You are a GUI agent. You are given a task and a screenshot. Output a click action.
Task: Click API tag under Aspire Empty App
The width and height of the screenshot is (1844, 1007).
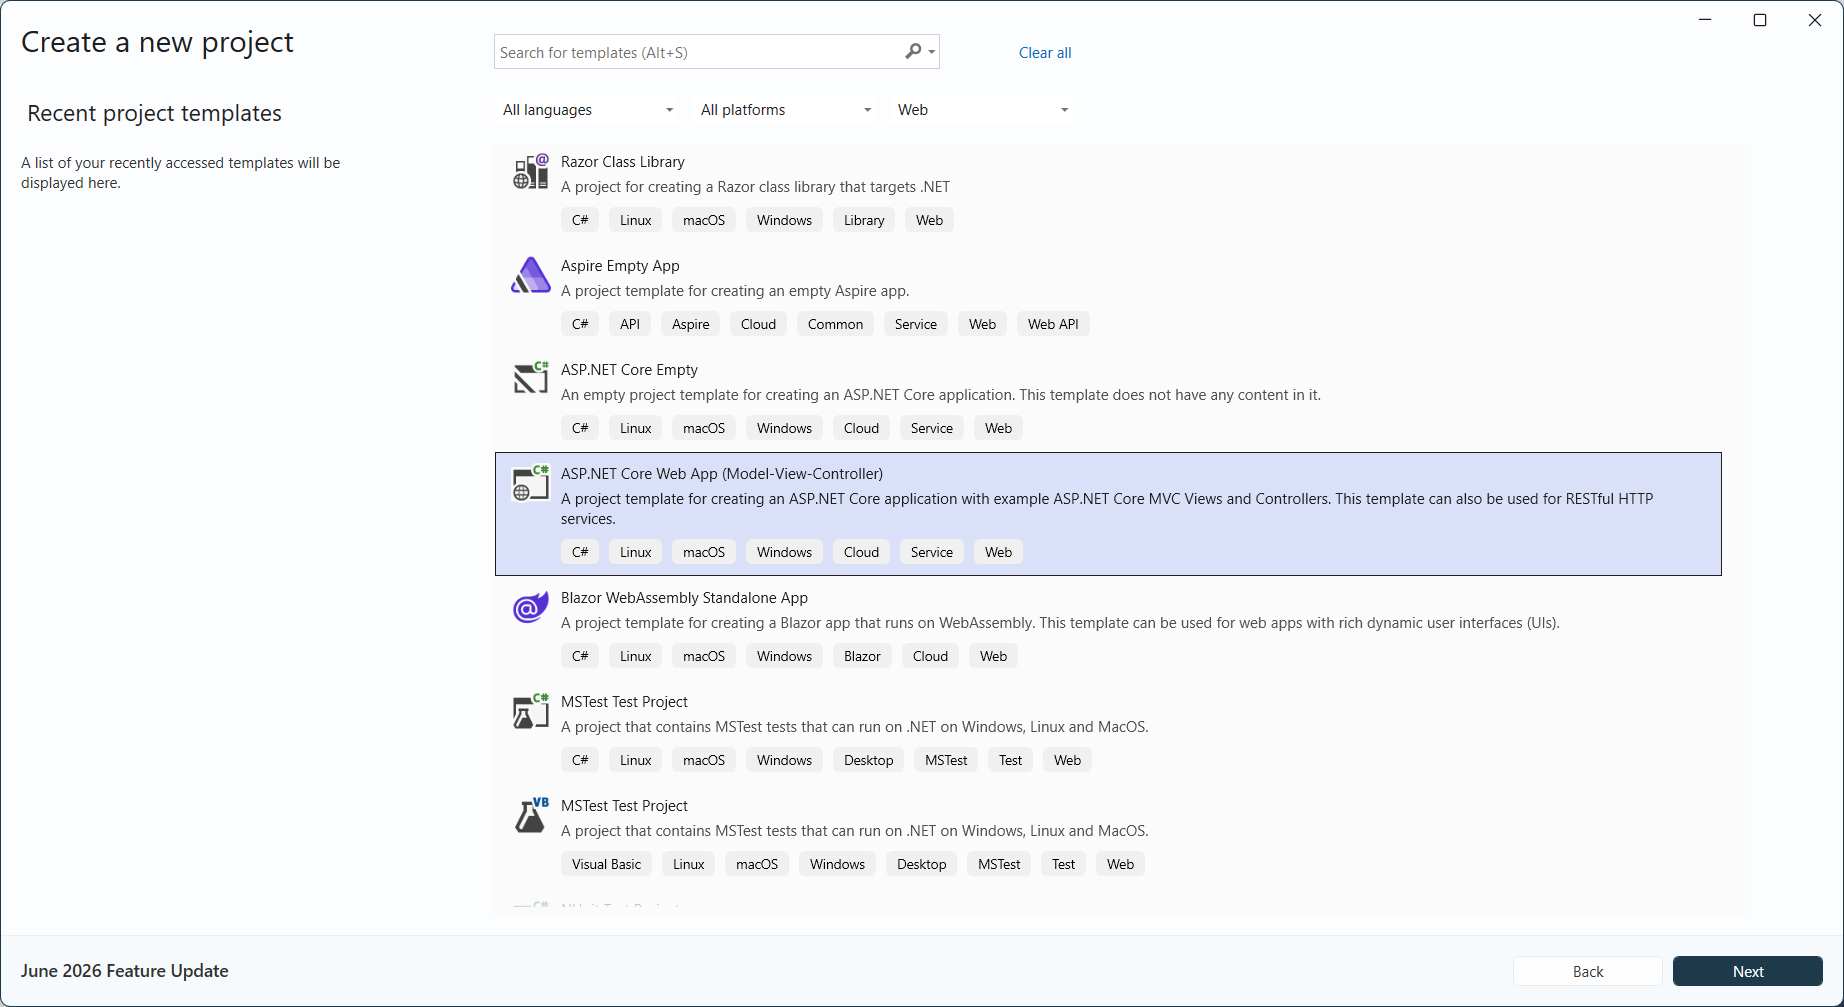pos(630,324)
